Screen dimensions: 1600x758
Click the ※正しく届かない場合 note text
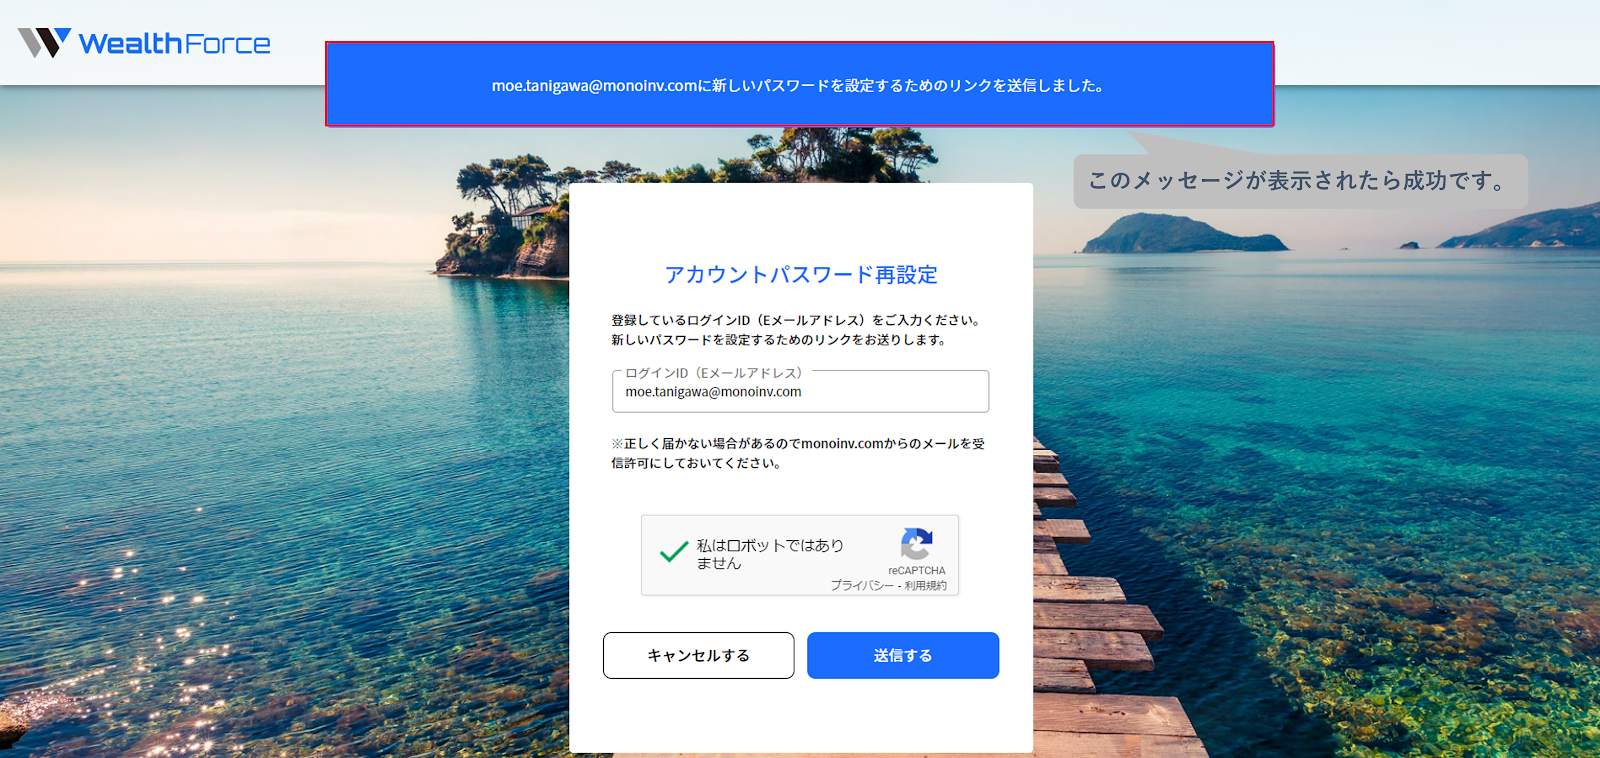[x=798, y=453]
